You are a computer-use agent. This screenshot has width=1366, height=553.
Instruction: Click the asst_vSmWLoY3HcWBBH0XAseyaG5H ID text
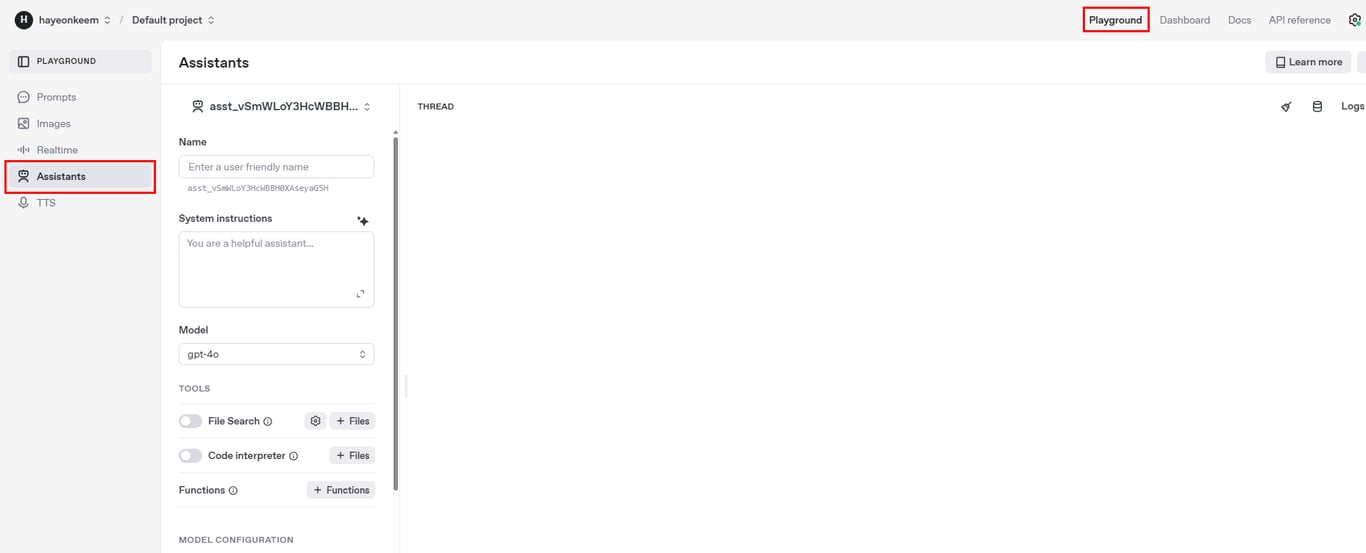click(x=258, y=188)
